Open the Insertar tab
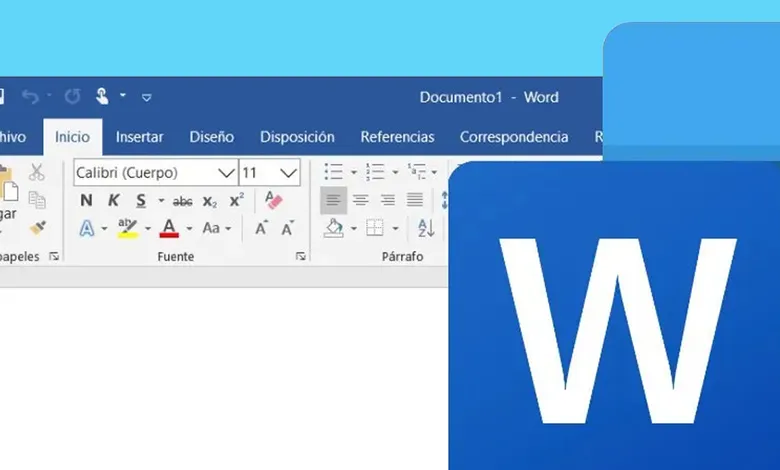This screenshot has width=780, height=470. pyautogui.click(x=139, y=137)
